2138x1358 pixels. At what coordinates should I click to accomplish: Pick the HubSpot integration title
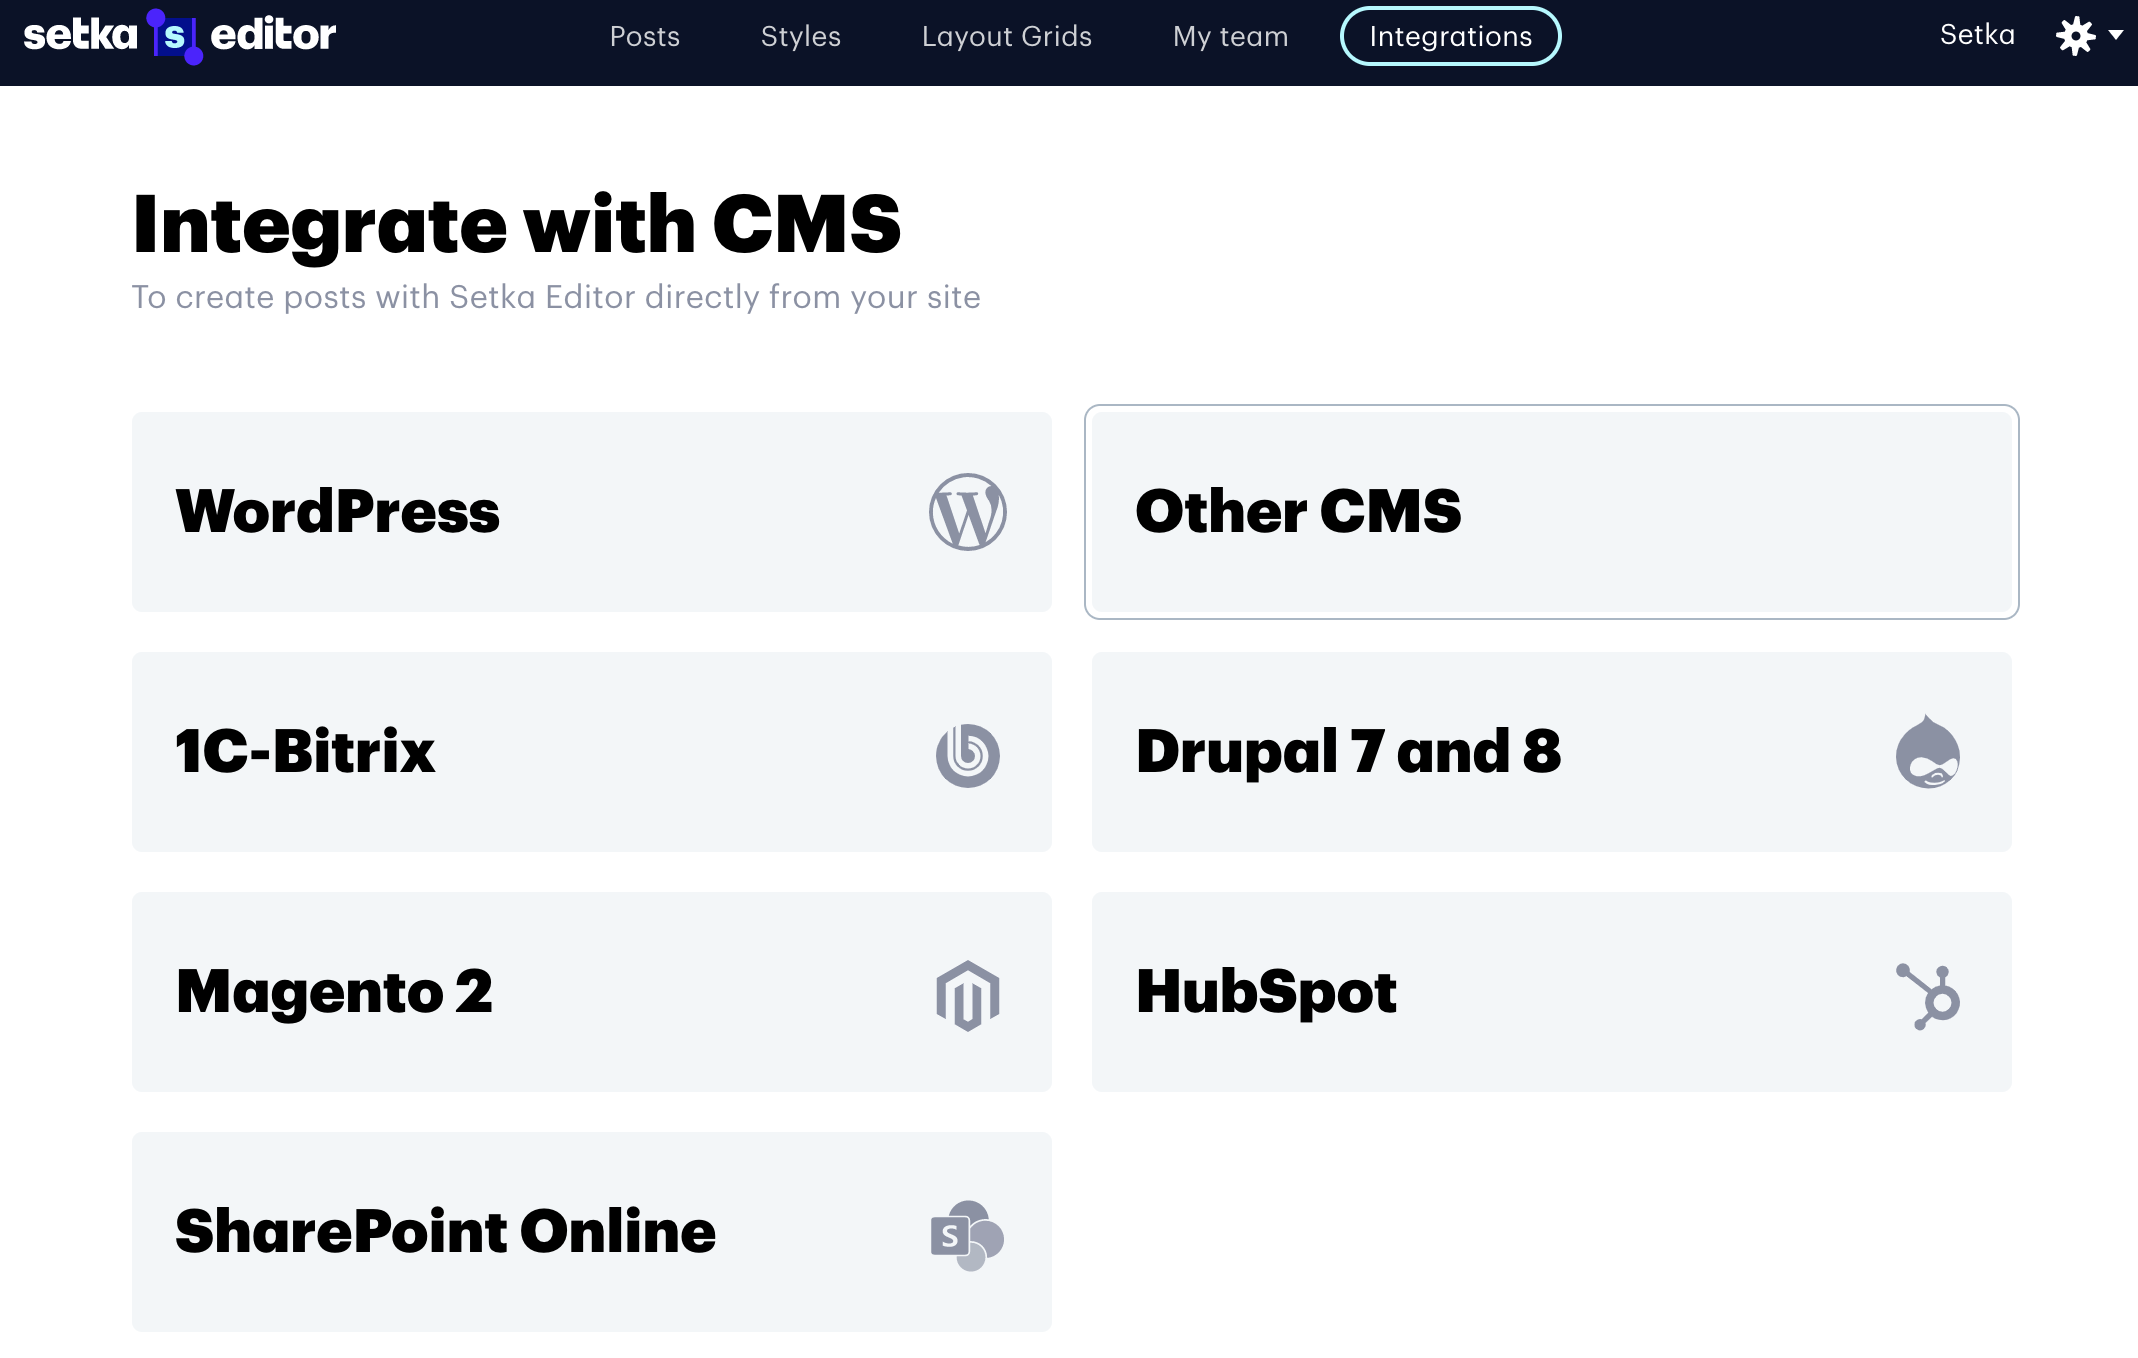[1266, 992]
